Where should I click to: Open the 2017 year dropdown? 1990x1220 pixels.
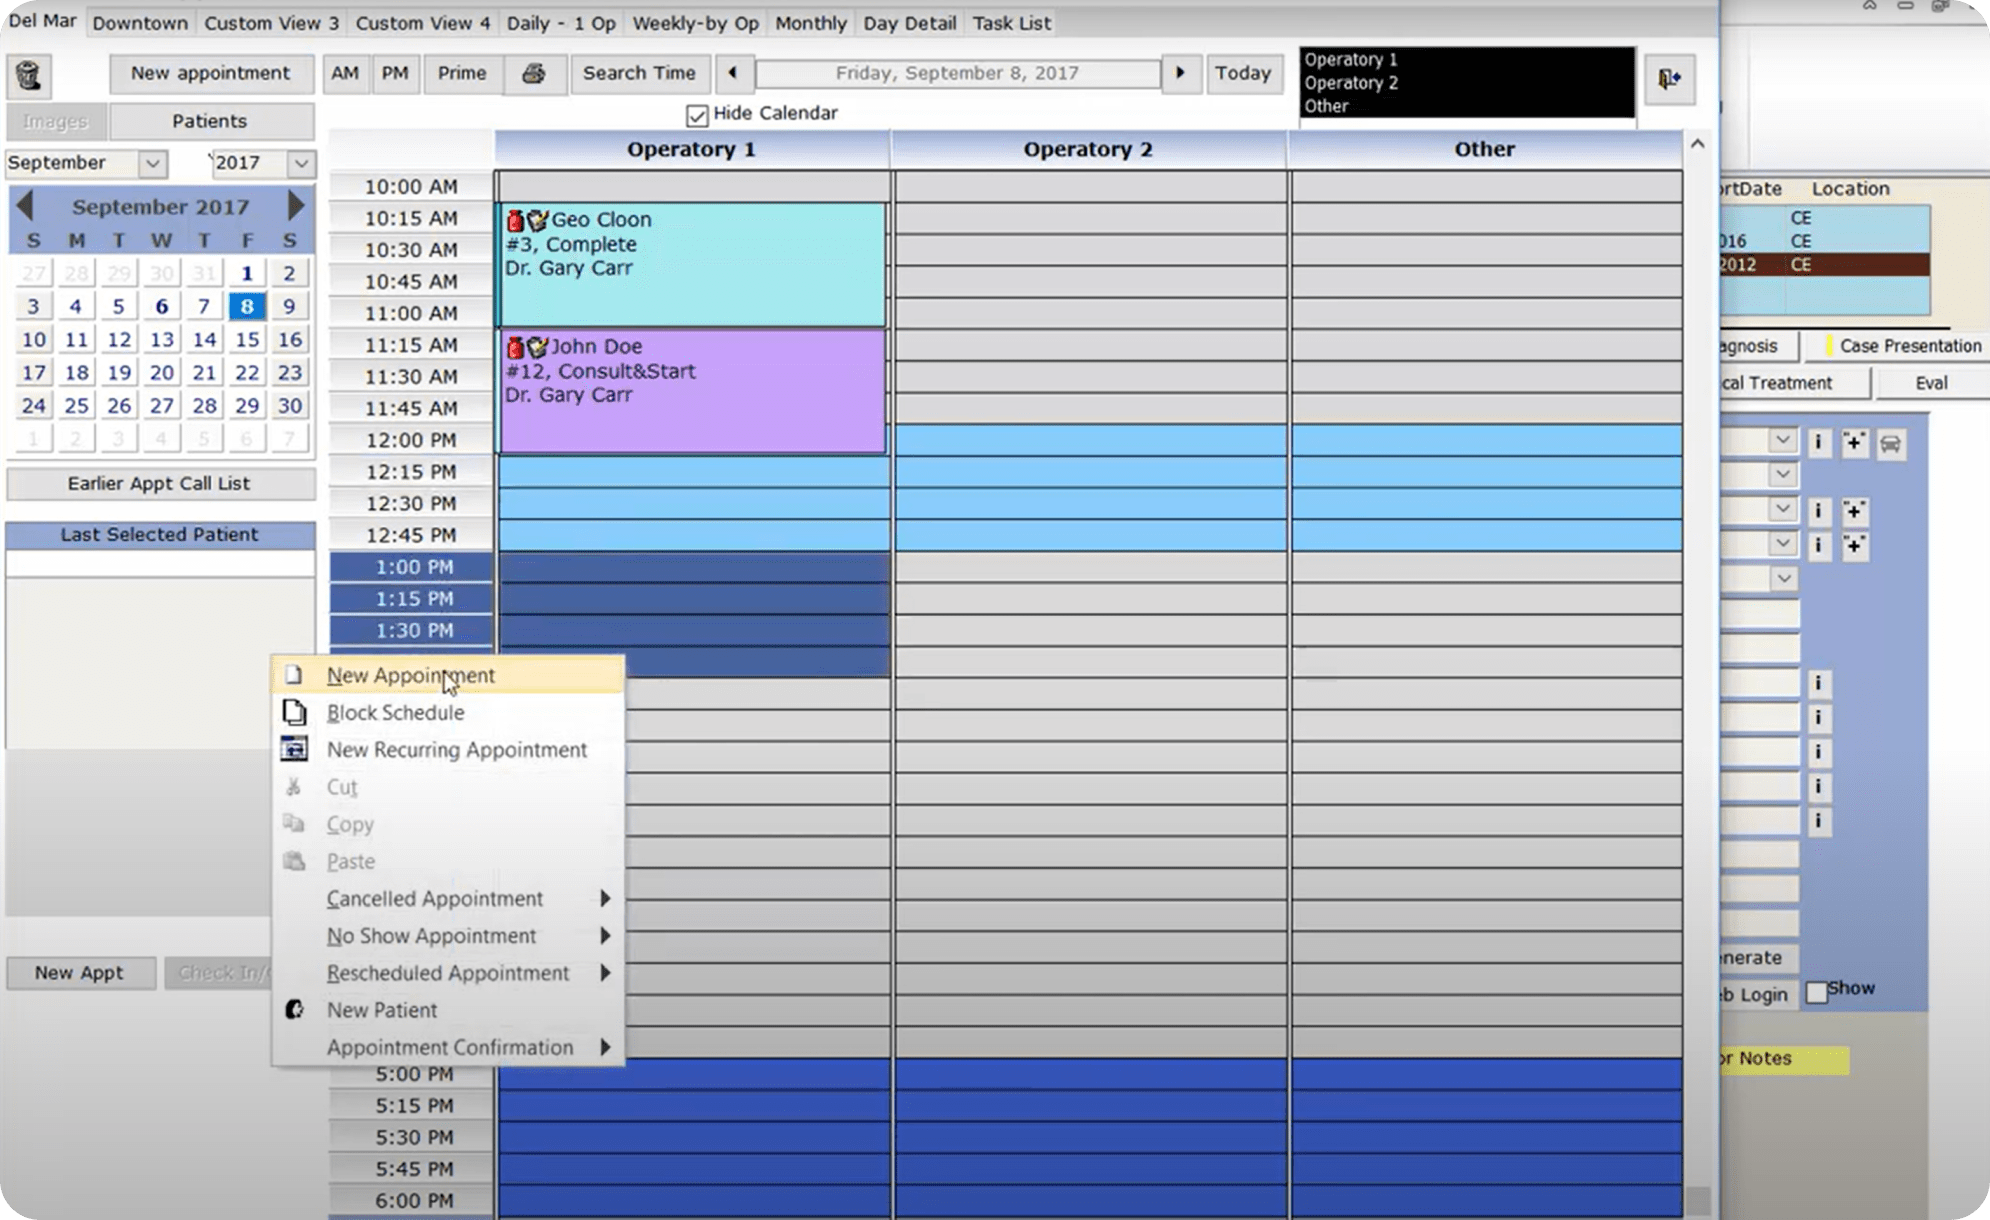(301, 163)
